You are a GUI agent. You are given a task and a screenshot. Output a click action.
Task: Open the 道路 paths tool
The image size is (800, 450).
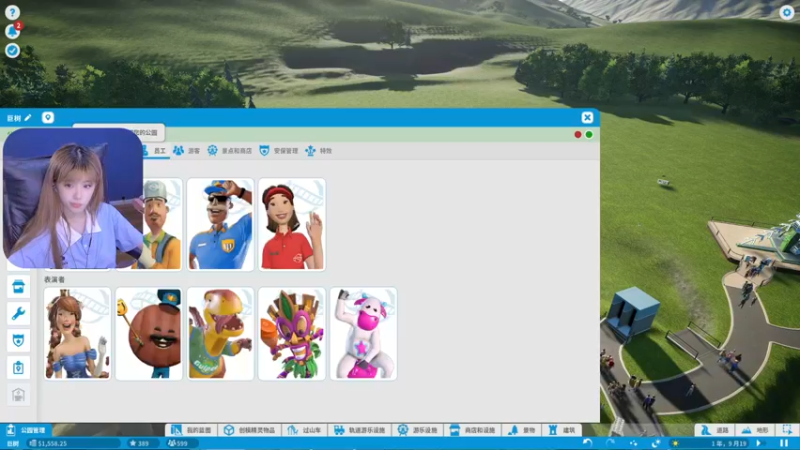point(716,430)
